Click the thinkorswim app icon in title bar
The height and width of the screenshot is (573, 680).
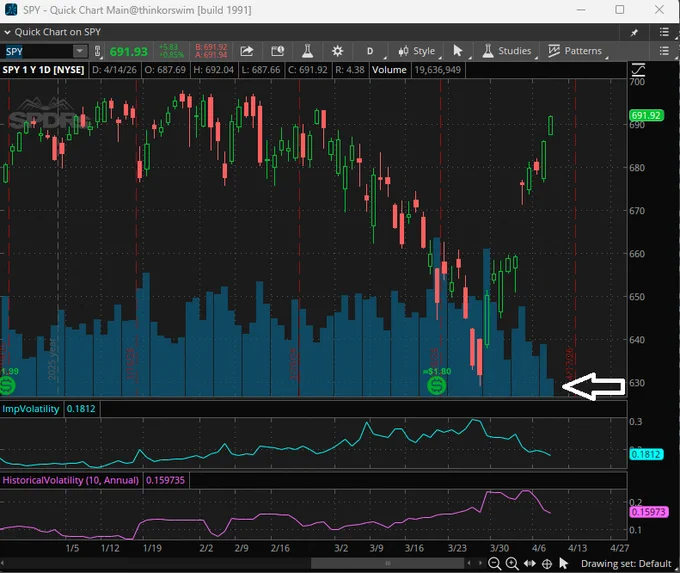[11, 10]
